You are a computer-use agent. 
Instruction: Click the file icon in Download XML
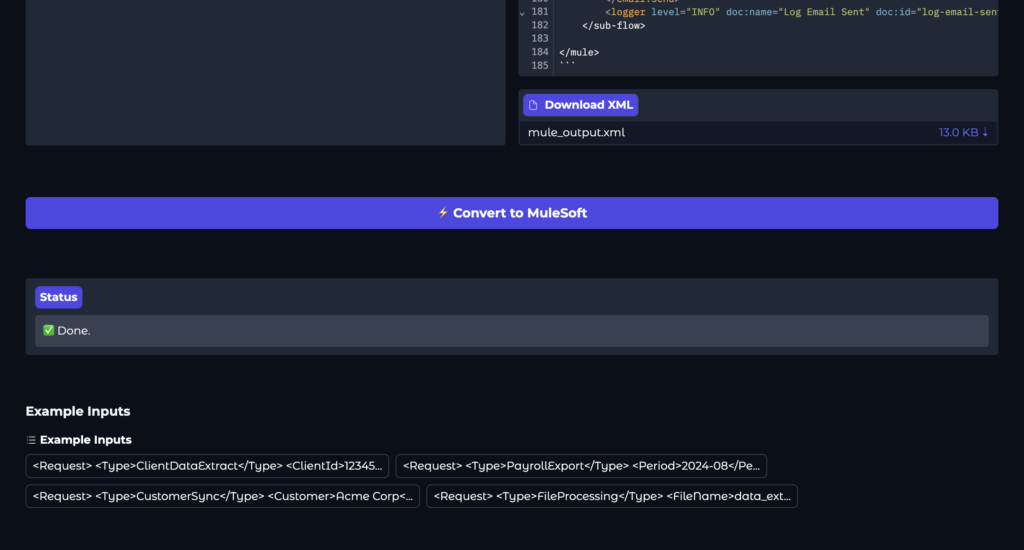[534, 105]
